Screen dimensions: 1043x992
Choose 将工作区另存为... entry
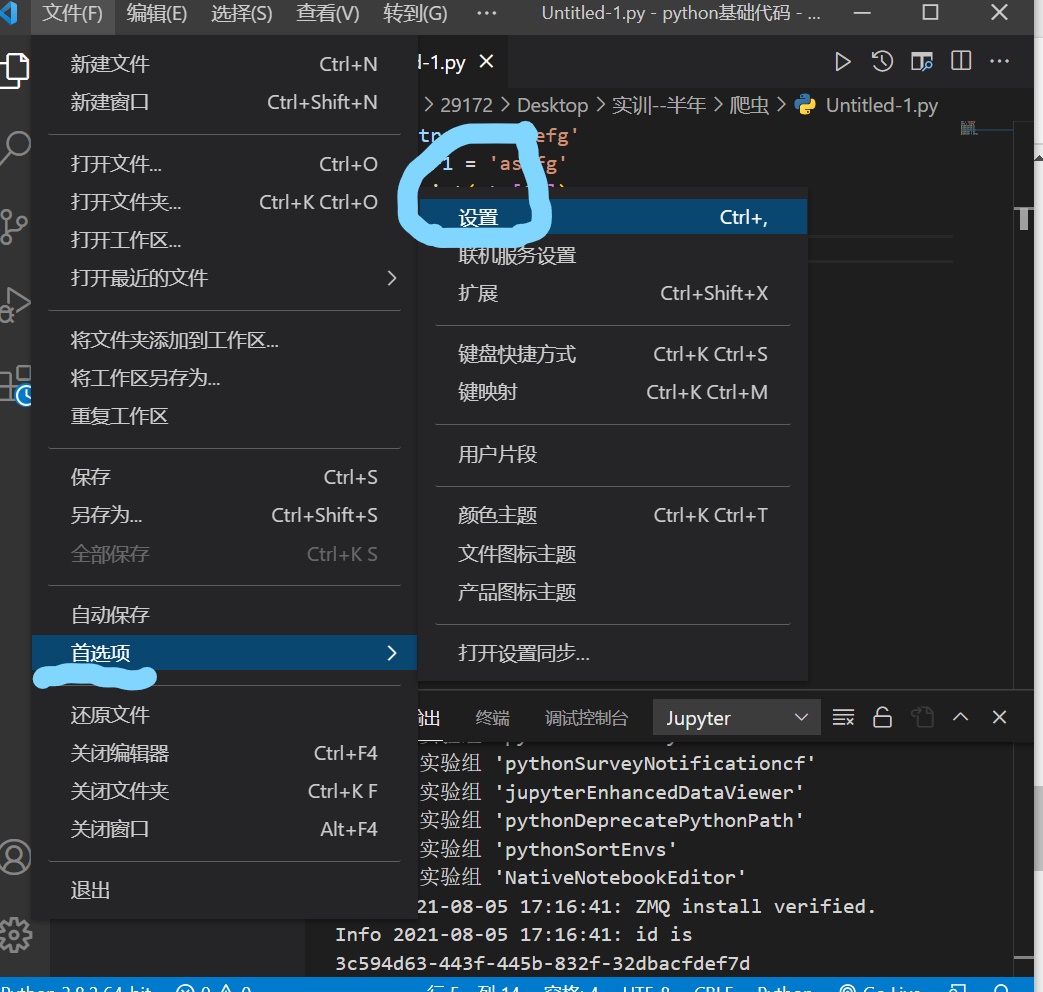tap(225, 378)
